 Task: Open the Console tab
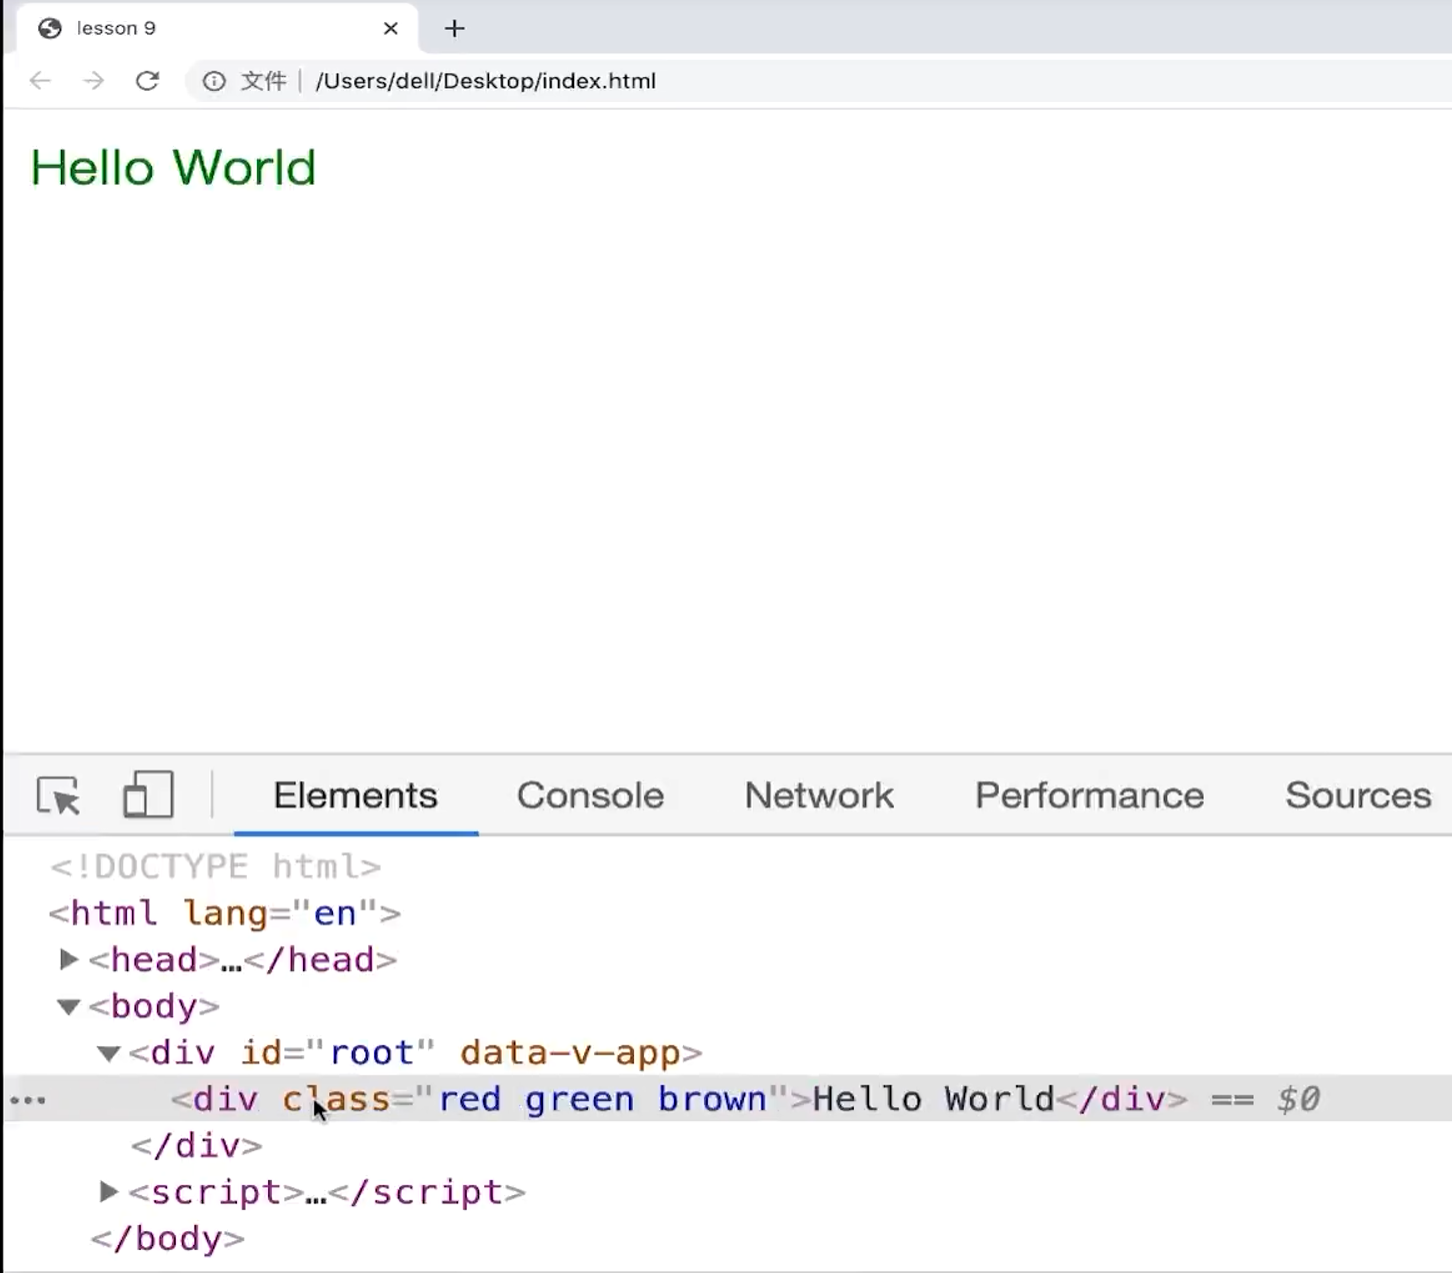590,796
